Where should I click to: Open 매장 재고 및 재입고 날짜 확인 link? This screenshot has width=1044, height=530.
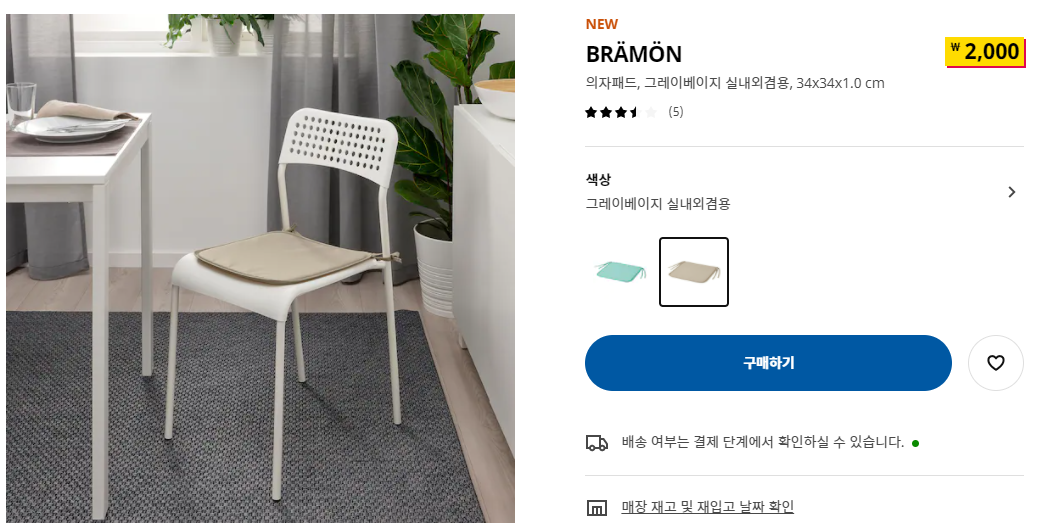pyautogui.click(x=708, y=507)
